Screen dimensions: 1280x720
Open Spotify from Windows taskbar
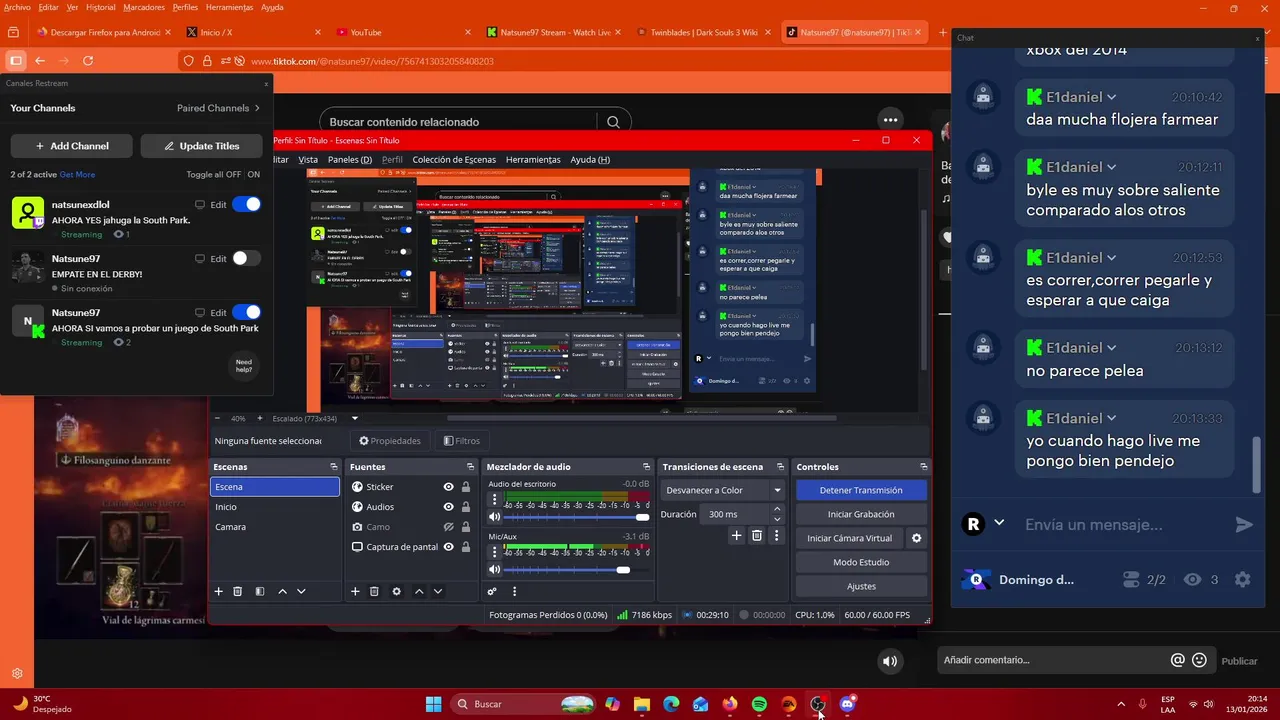tap(759, 704)
